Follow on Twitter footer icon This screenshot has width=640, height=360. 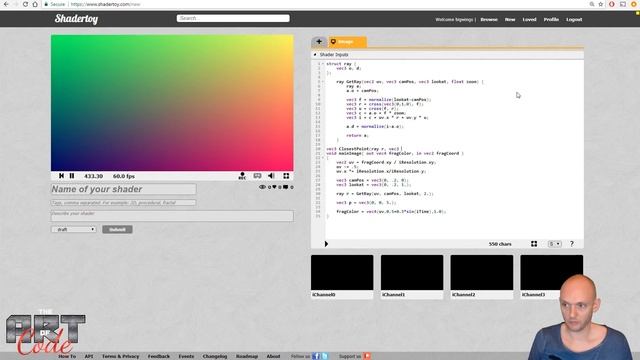point(324,356)
